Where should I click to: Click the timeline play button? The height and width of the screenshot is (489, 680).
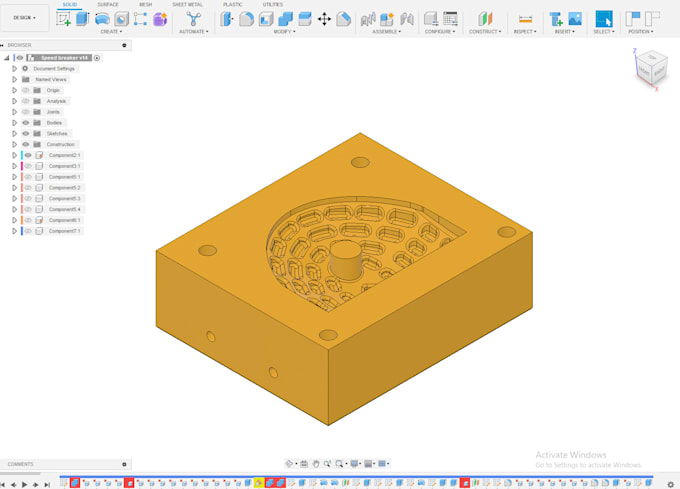(24, 484)
